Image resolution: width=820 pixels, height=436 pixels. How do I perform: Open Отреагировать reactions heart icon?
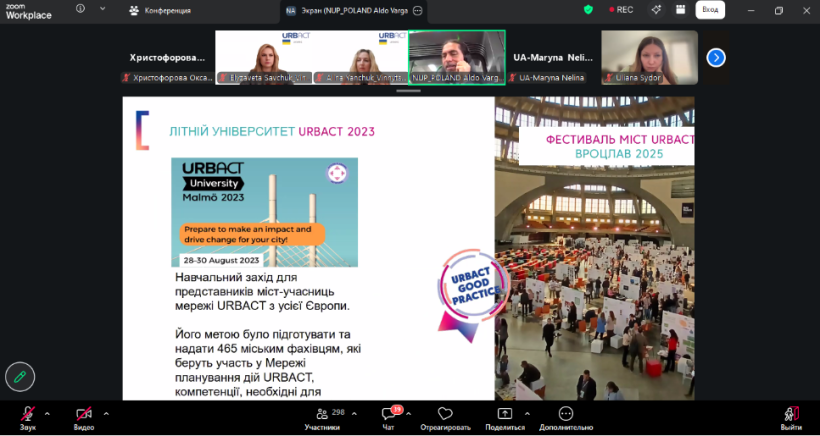click(x=445, y=414)
